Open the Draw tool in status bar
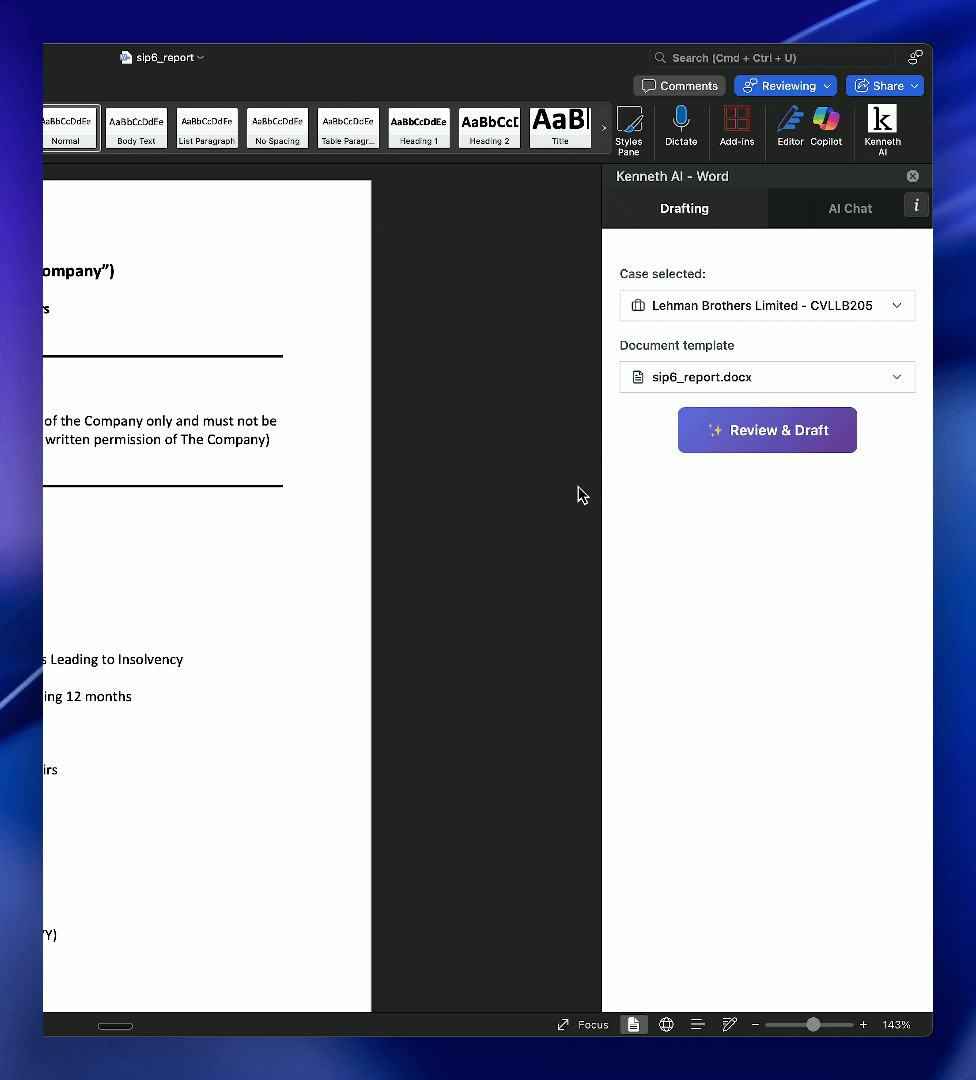The image size is (976, 1080). [x=729, y=1024]
